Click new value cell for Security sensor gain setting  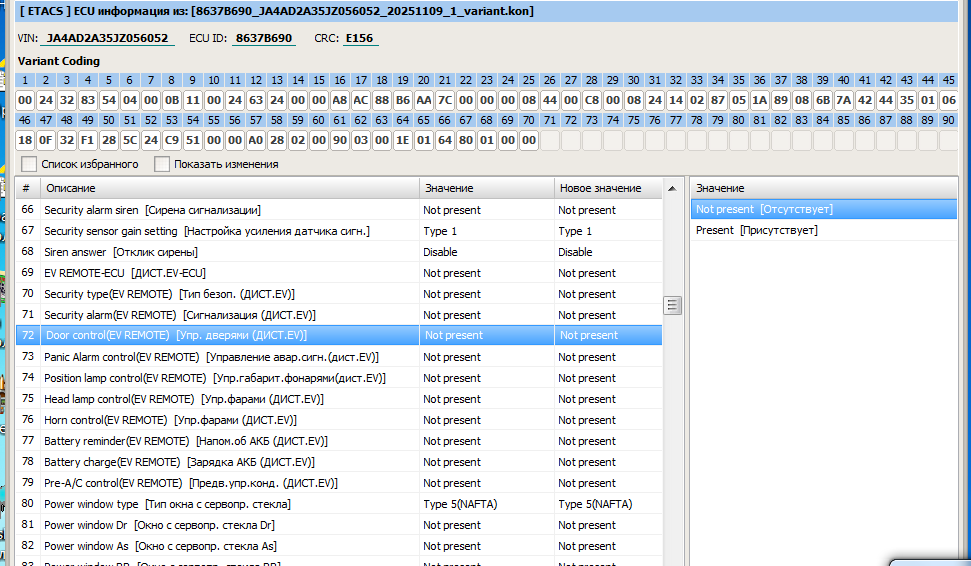(x=606, y=231)
